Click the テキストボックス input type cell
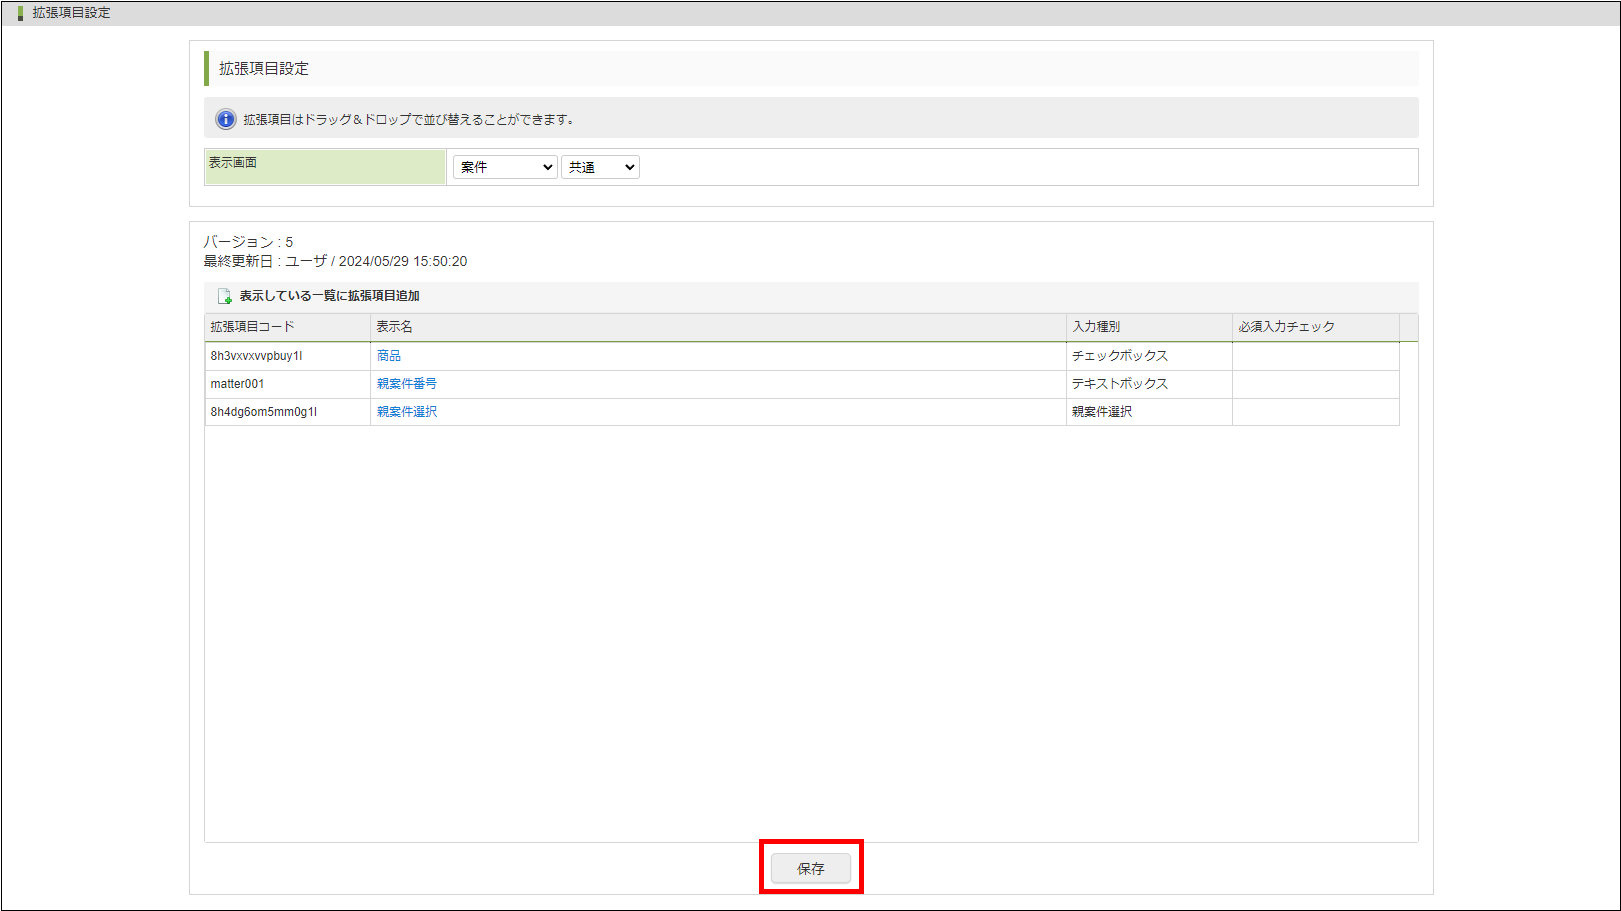The height and width of the screenshot is (911, 1621). point(1149,384)
